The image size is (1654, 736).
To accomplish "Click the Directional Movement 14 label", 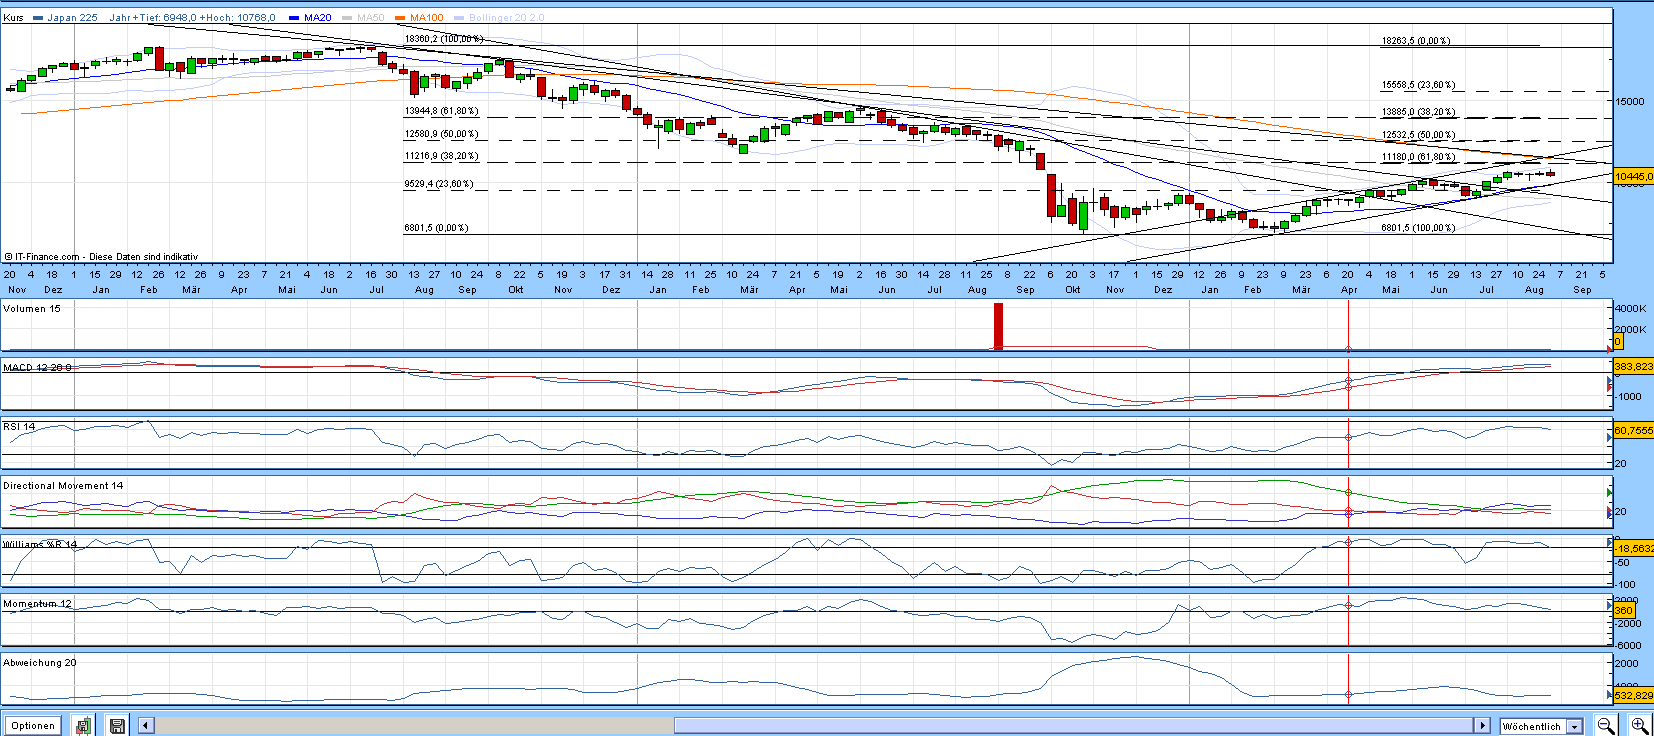I will tap(63, 486).
